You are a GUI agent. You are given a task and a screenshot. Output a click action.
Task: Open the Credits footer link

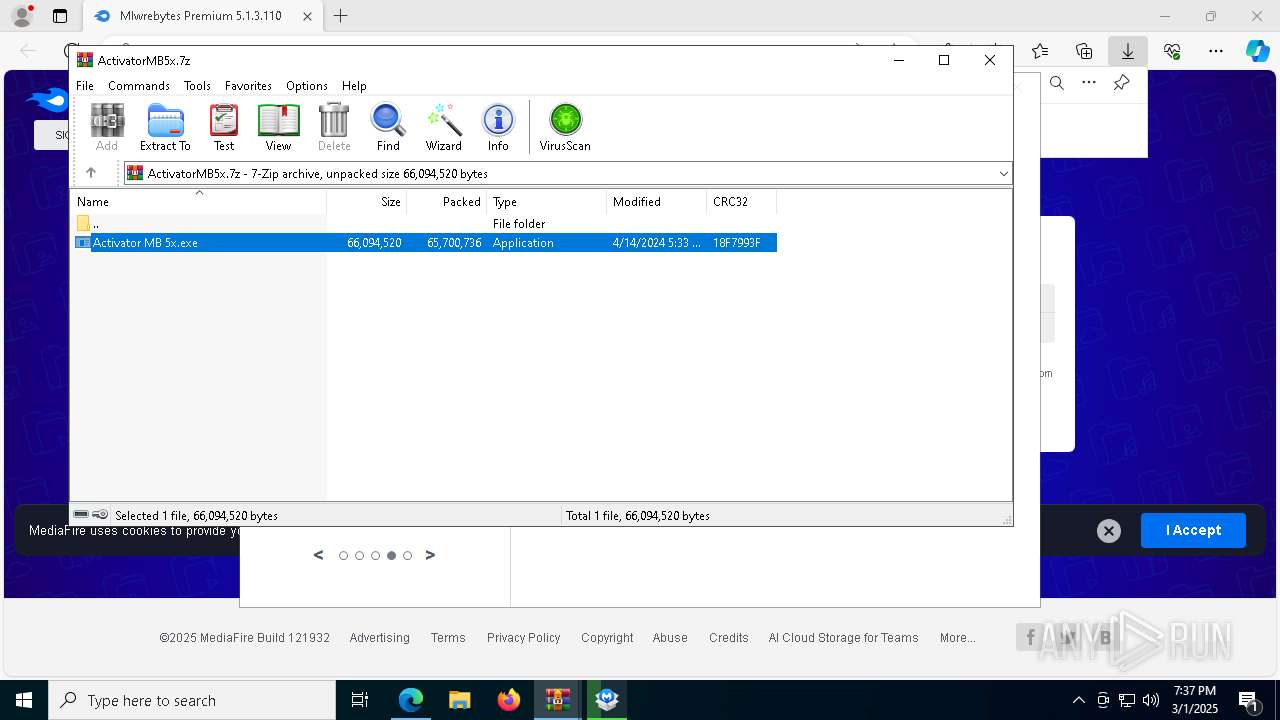click(728, 638)
